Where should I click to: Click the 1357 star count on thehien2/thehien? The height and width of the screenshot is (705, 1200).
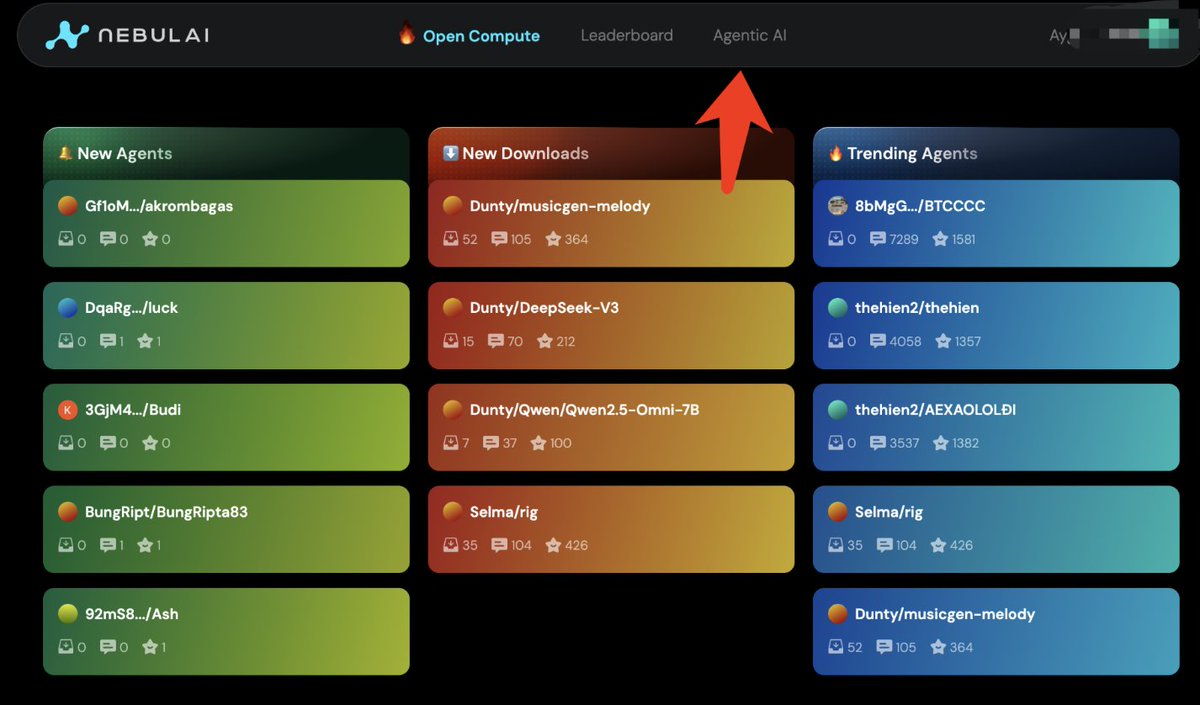point(968,341)
